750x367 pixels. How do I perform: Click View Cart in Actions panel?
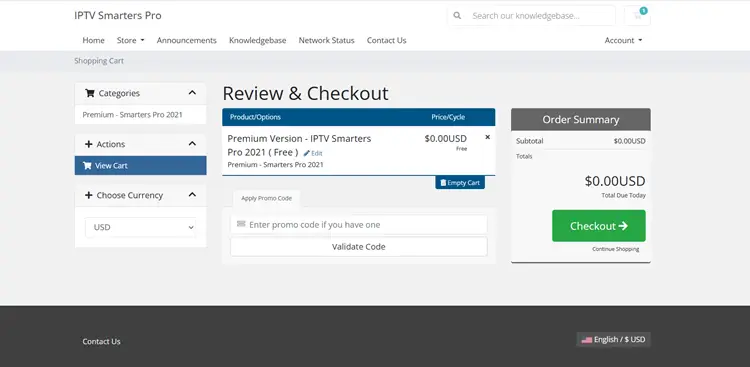click(141, 166)
